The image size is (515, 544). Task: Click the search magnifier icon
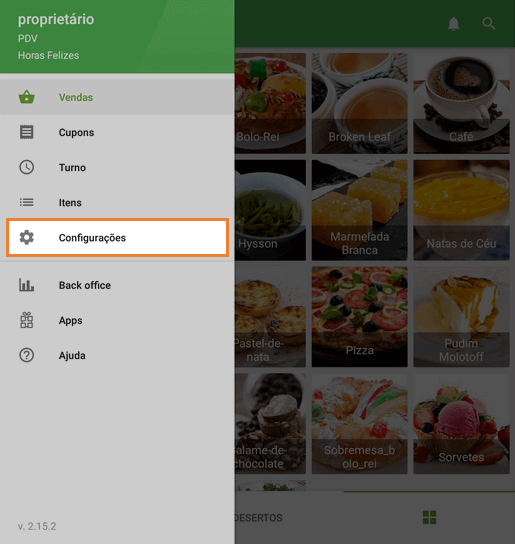pyautogui.click(x=489, y=24)
